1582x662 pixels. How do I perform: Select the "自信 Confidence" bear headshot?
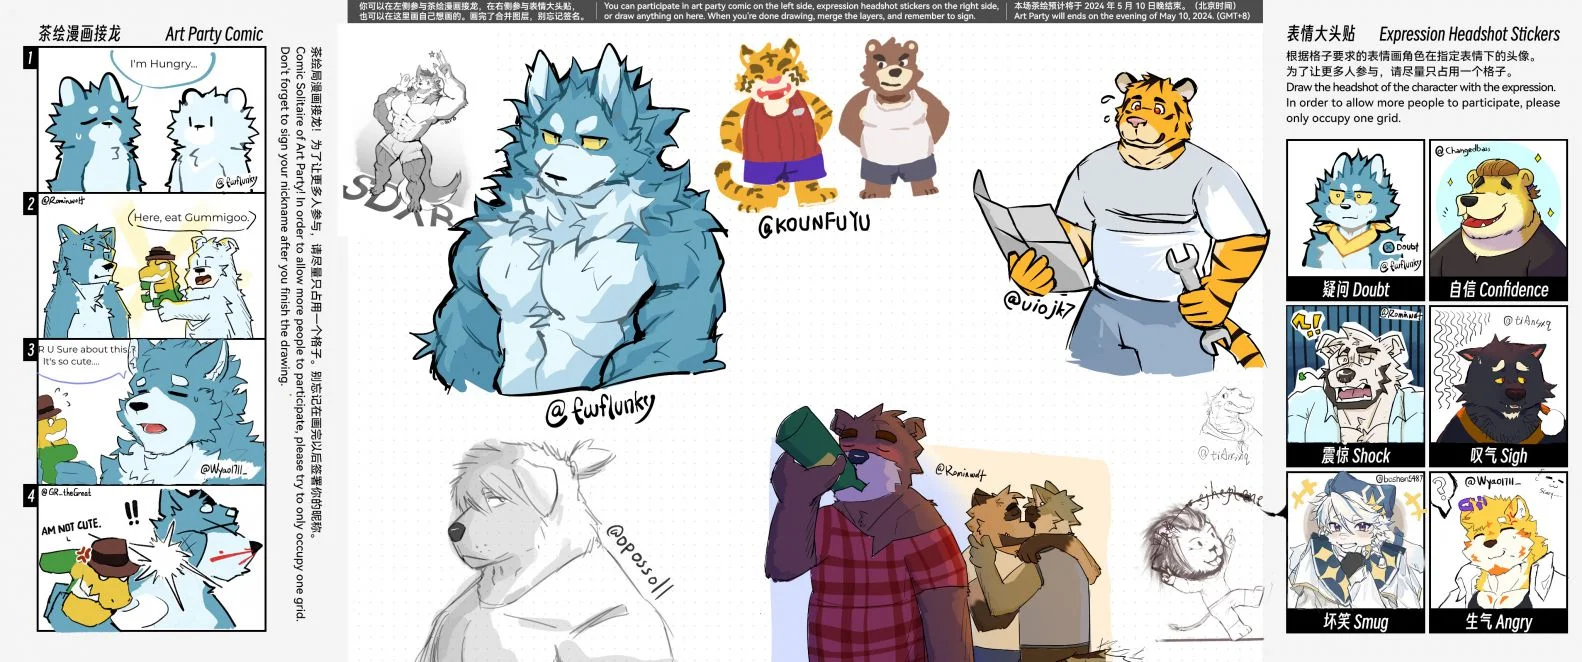(x=1498, y=209)
